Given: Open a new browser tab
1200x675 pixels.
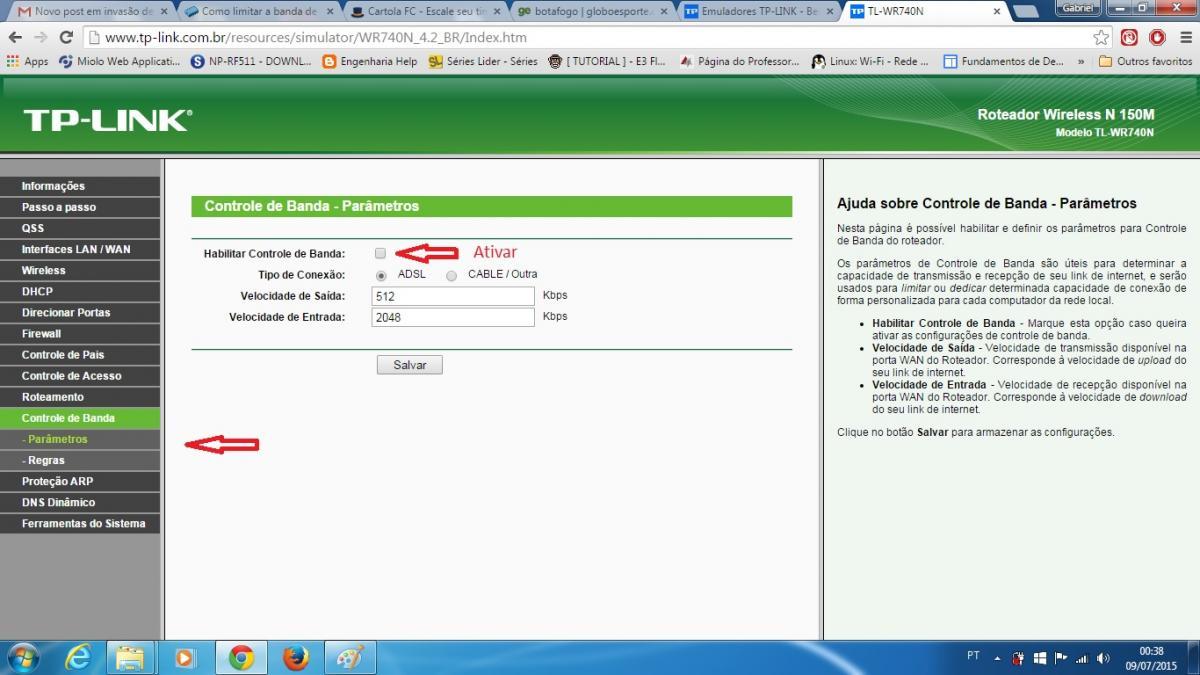Looking at the screenshot, I should coord(1024,12).
